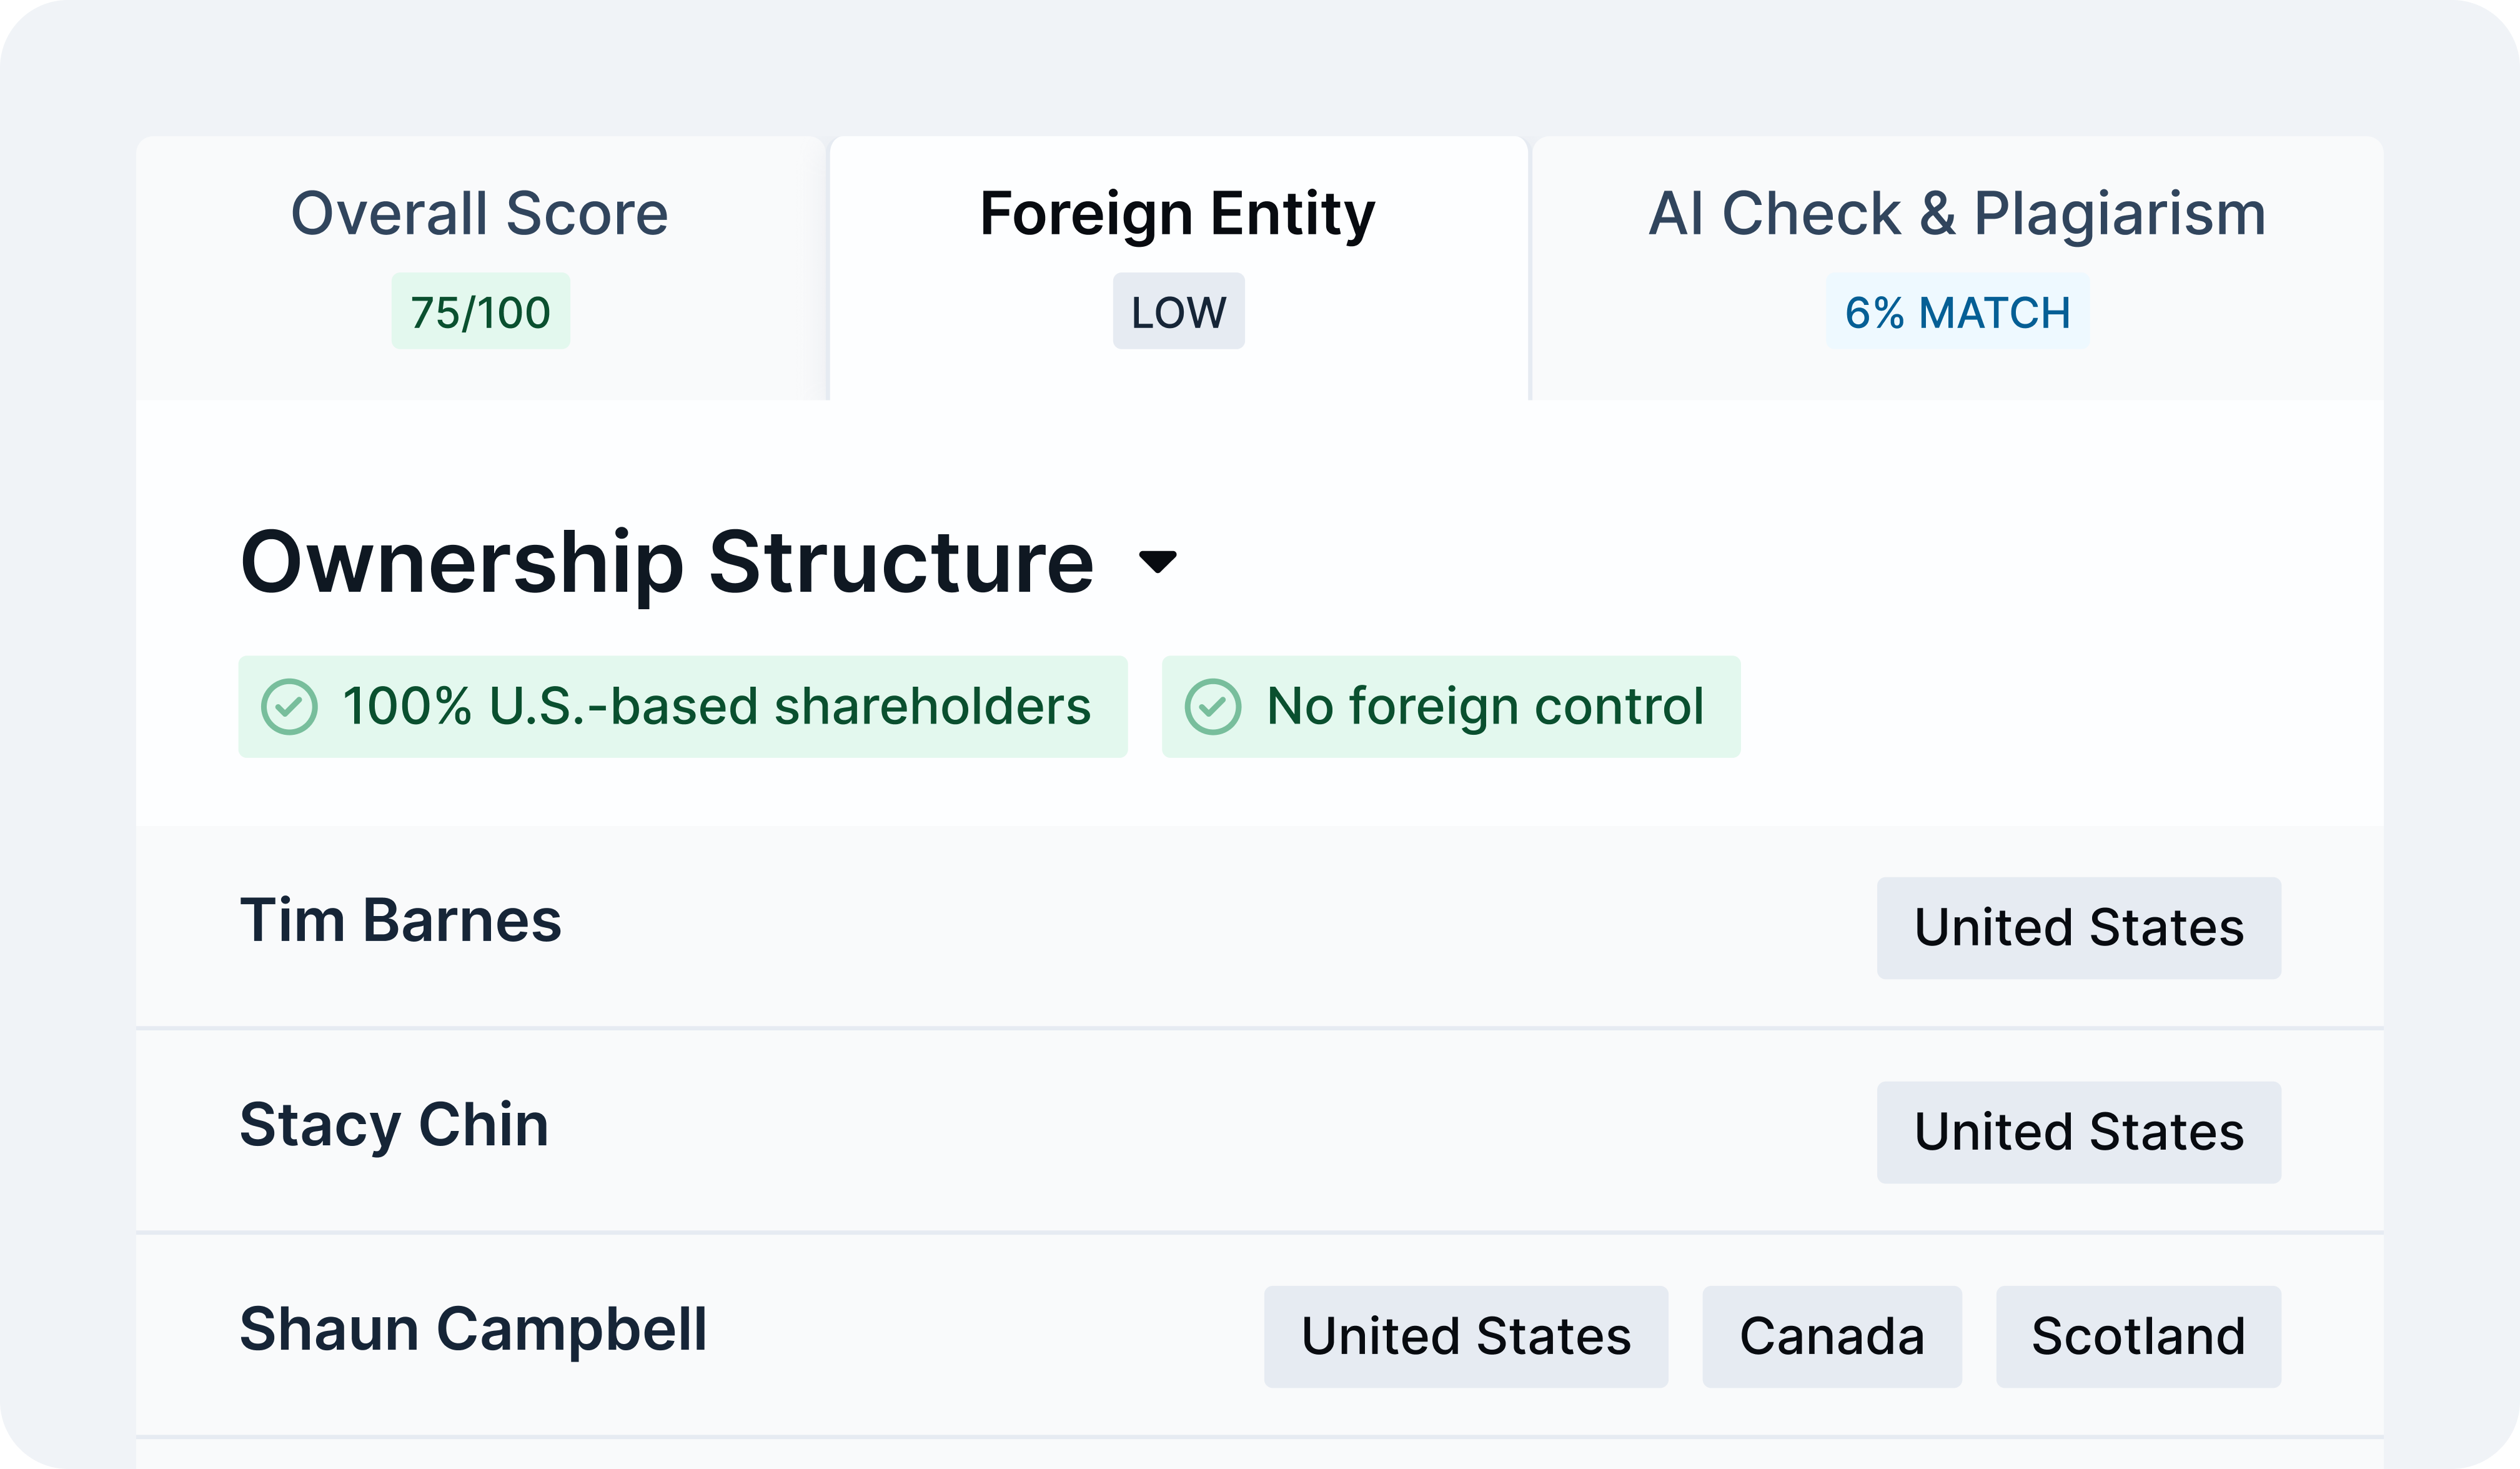Viewport: 2520px width, 1469px height.
Task: Click the LOW risk badge
Action: [1178, 312]
